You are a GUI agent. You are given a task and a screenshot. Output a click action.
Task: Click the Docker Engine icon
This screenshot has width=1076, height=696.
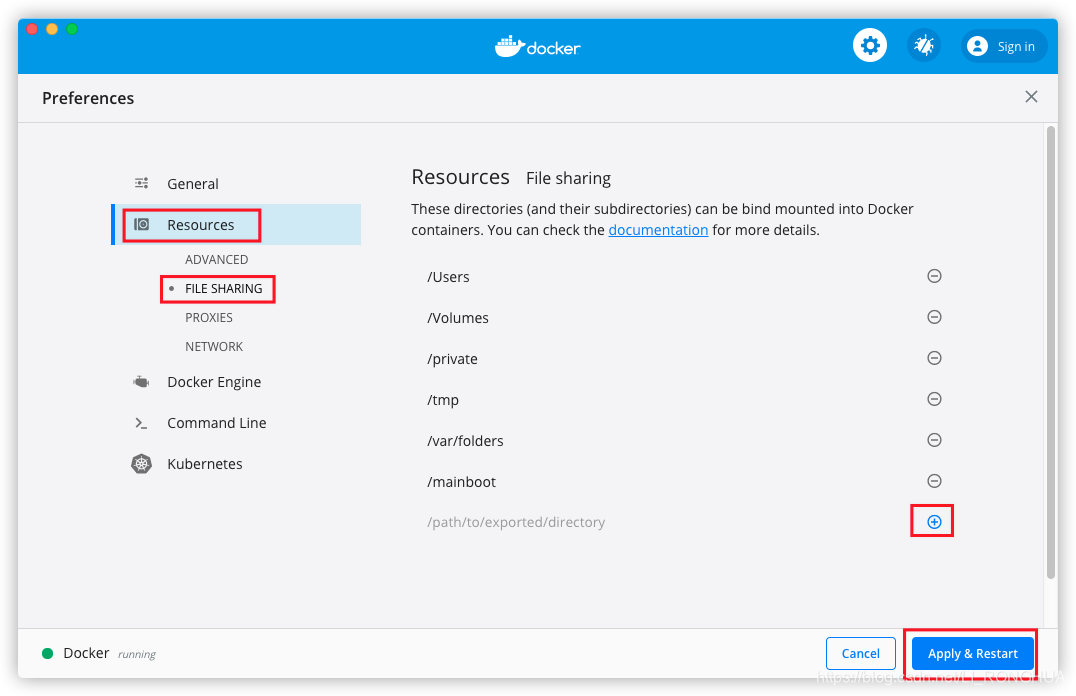[141, 382]
